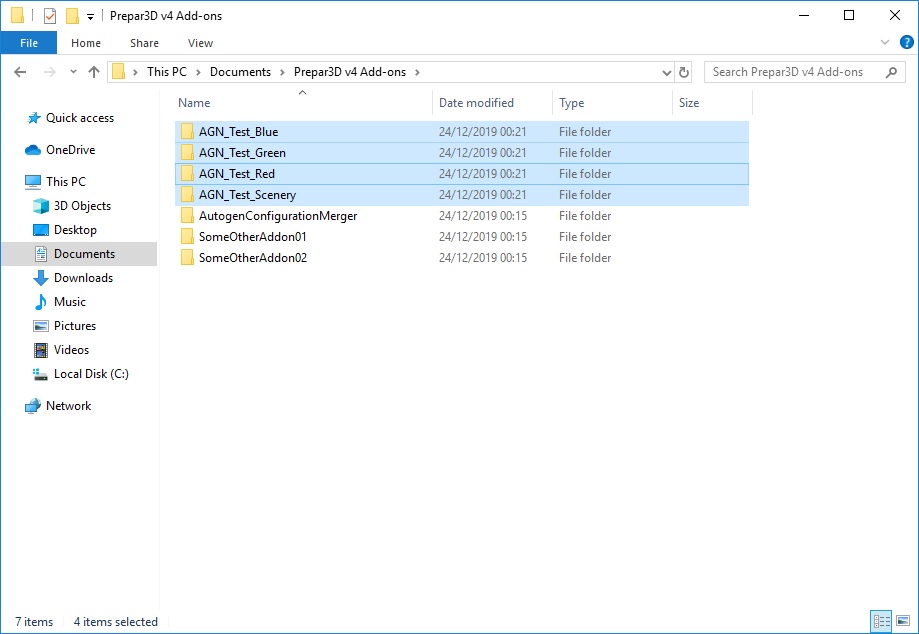The height and width of the screenshot is (634, 919).
Task: Sort files by Date modified column
Action: pyautogui.click(x=476, y=103)
